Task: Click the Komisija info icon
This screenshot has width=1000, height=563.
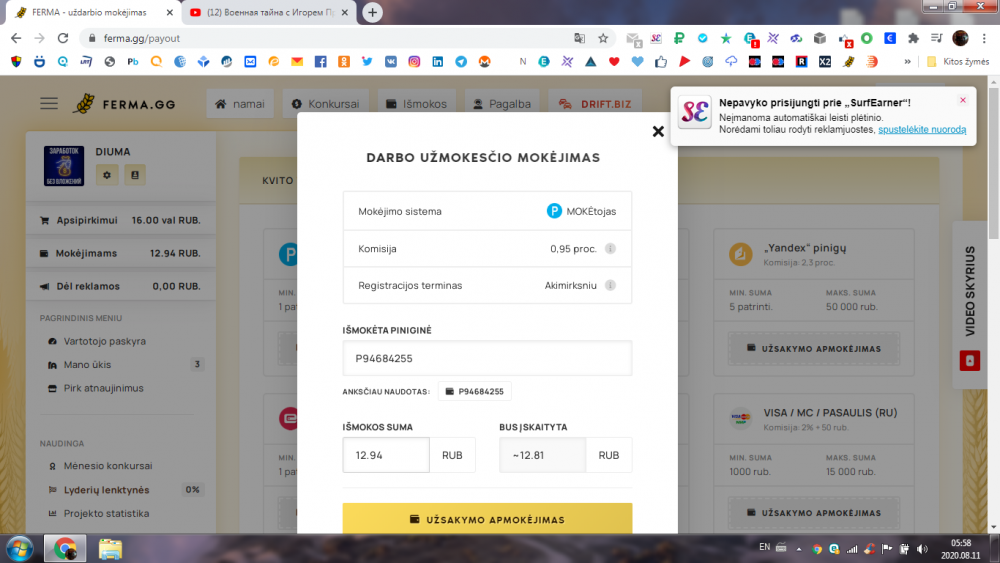Action: tap(610, 249)
